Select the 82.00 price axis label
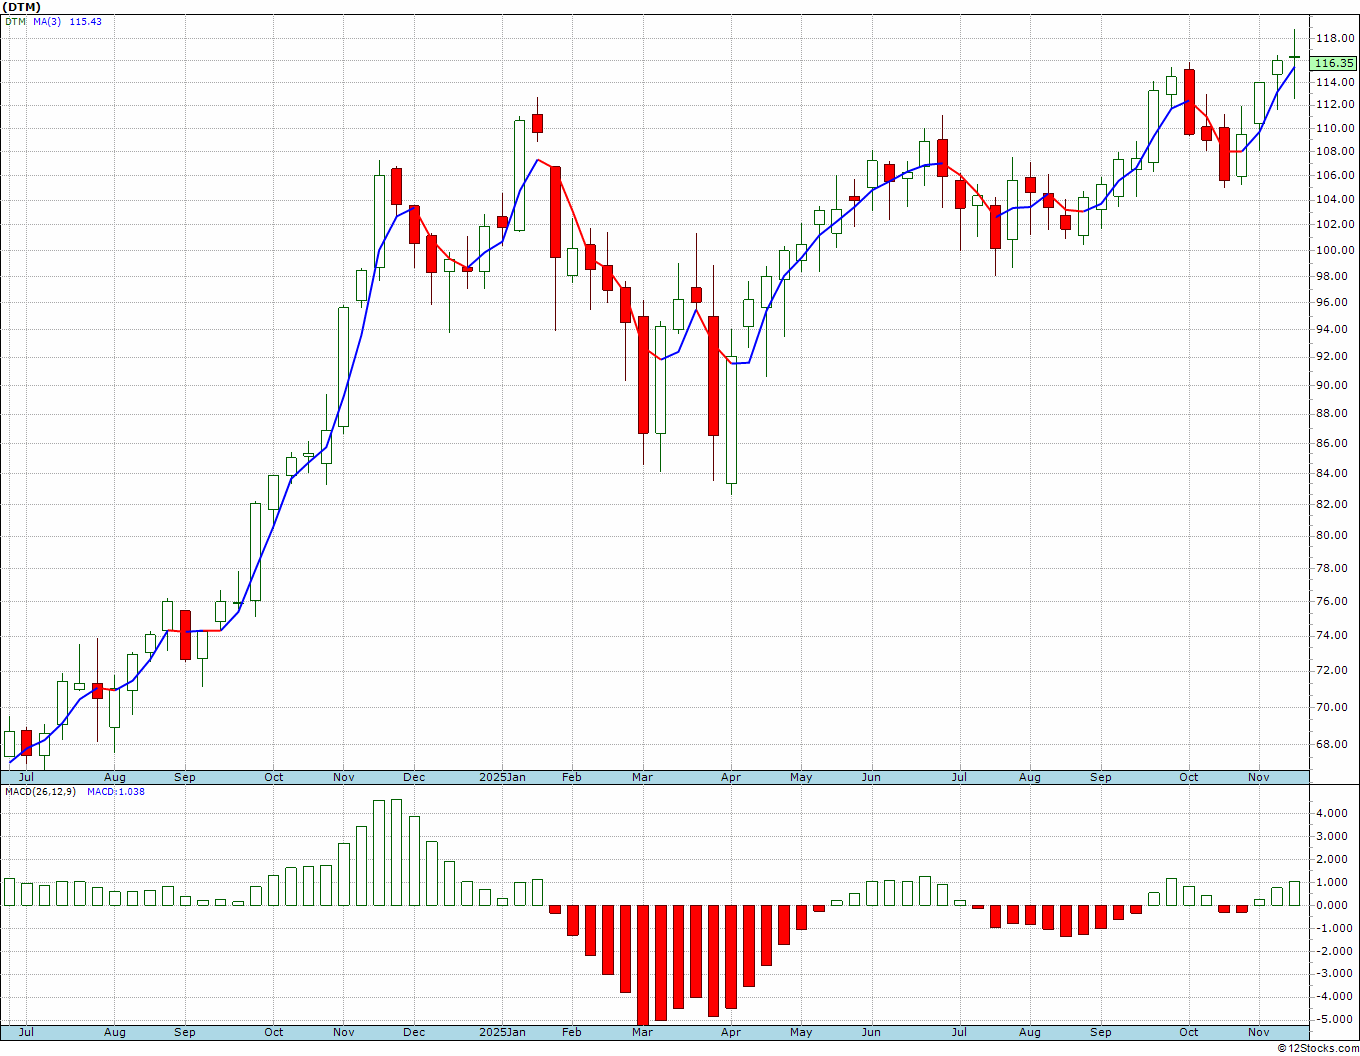 pyautogui.click(x=1334, y=504)
